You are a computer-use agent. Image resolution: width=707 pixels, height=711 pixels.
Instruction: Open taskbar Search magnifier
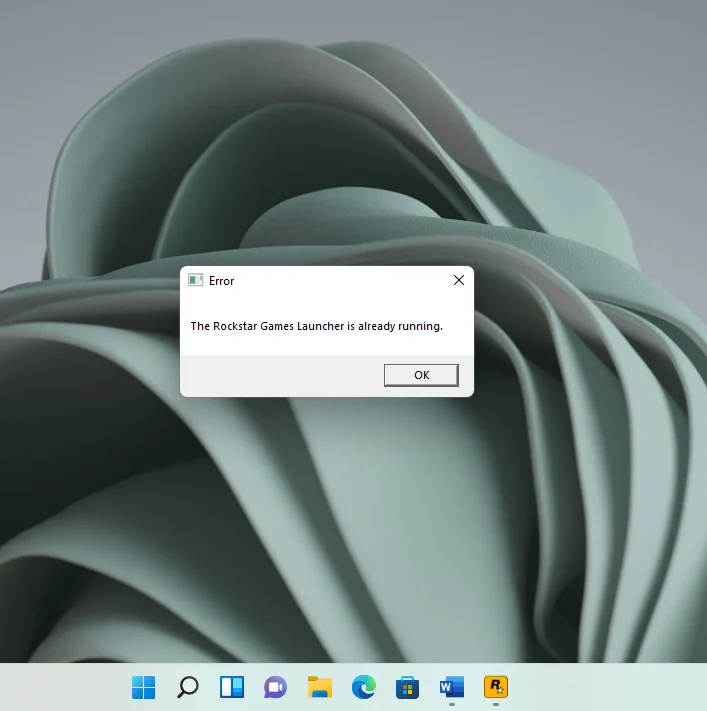(187, 687)
